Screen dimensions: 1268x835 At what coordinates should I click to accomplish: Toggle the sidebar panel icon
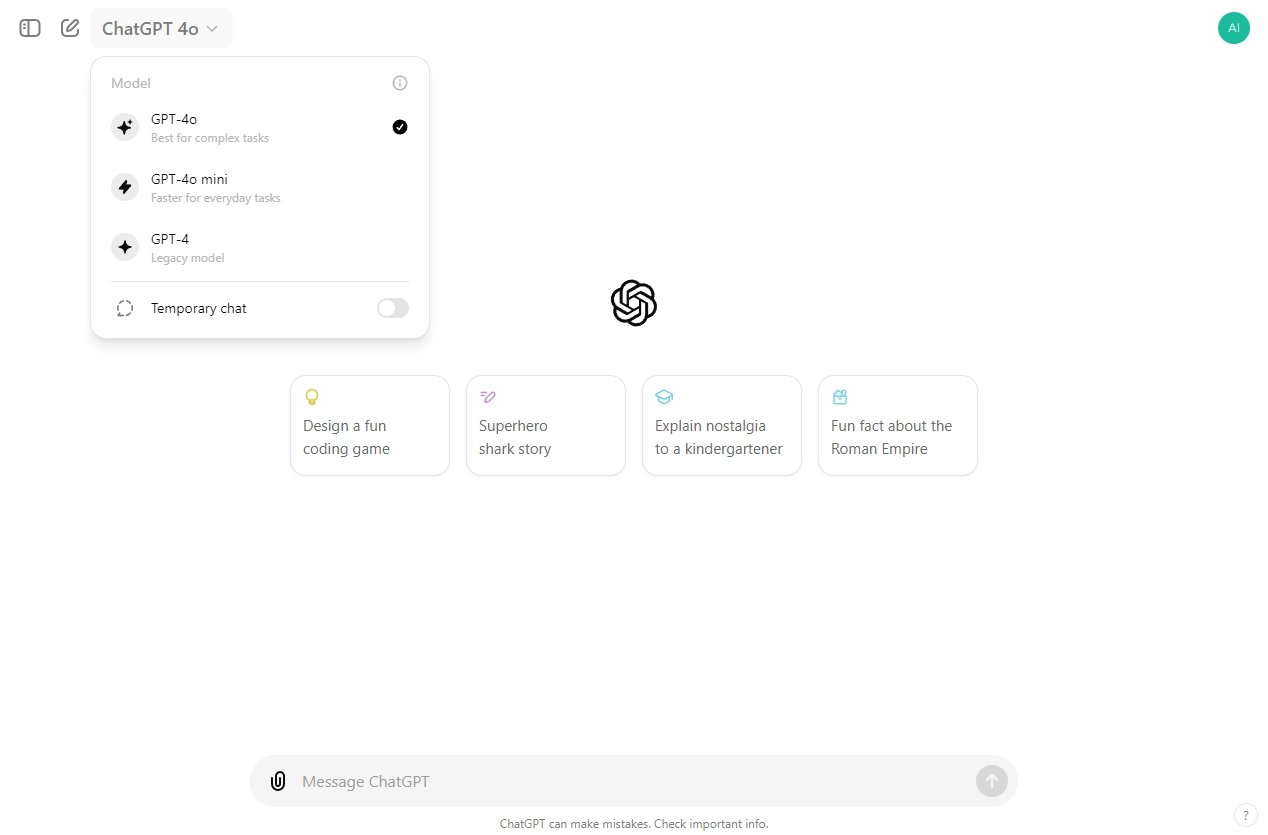click(30, 28)
